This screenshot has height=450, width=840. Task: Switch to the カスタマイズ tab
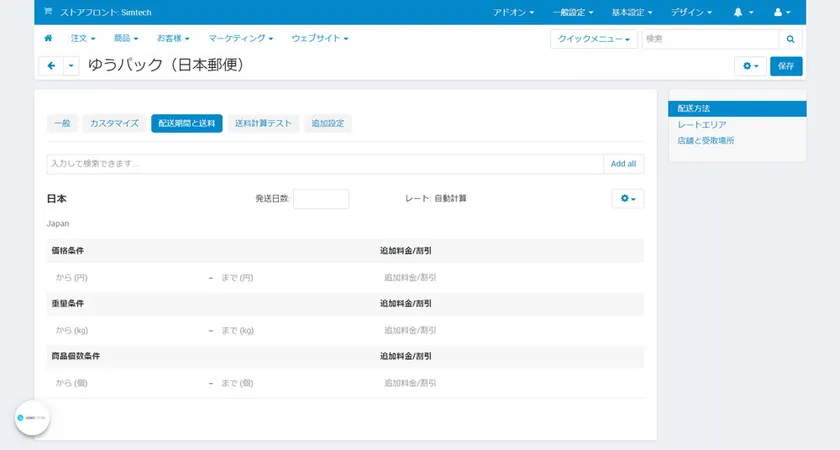point(114,123)
